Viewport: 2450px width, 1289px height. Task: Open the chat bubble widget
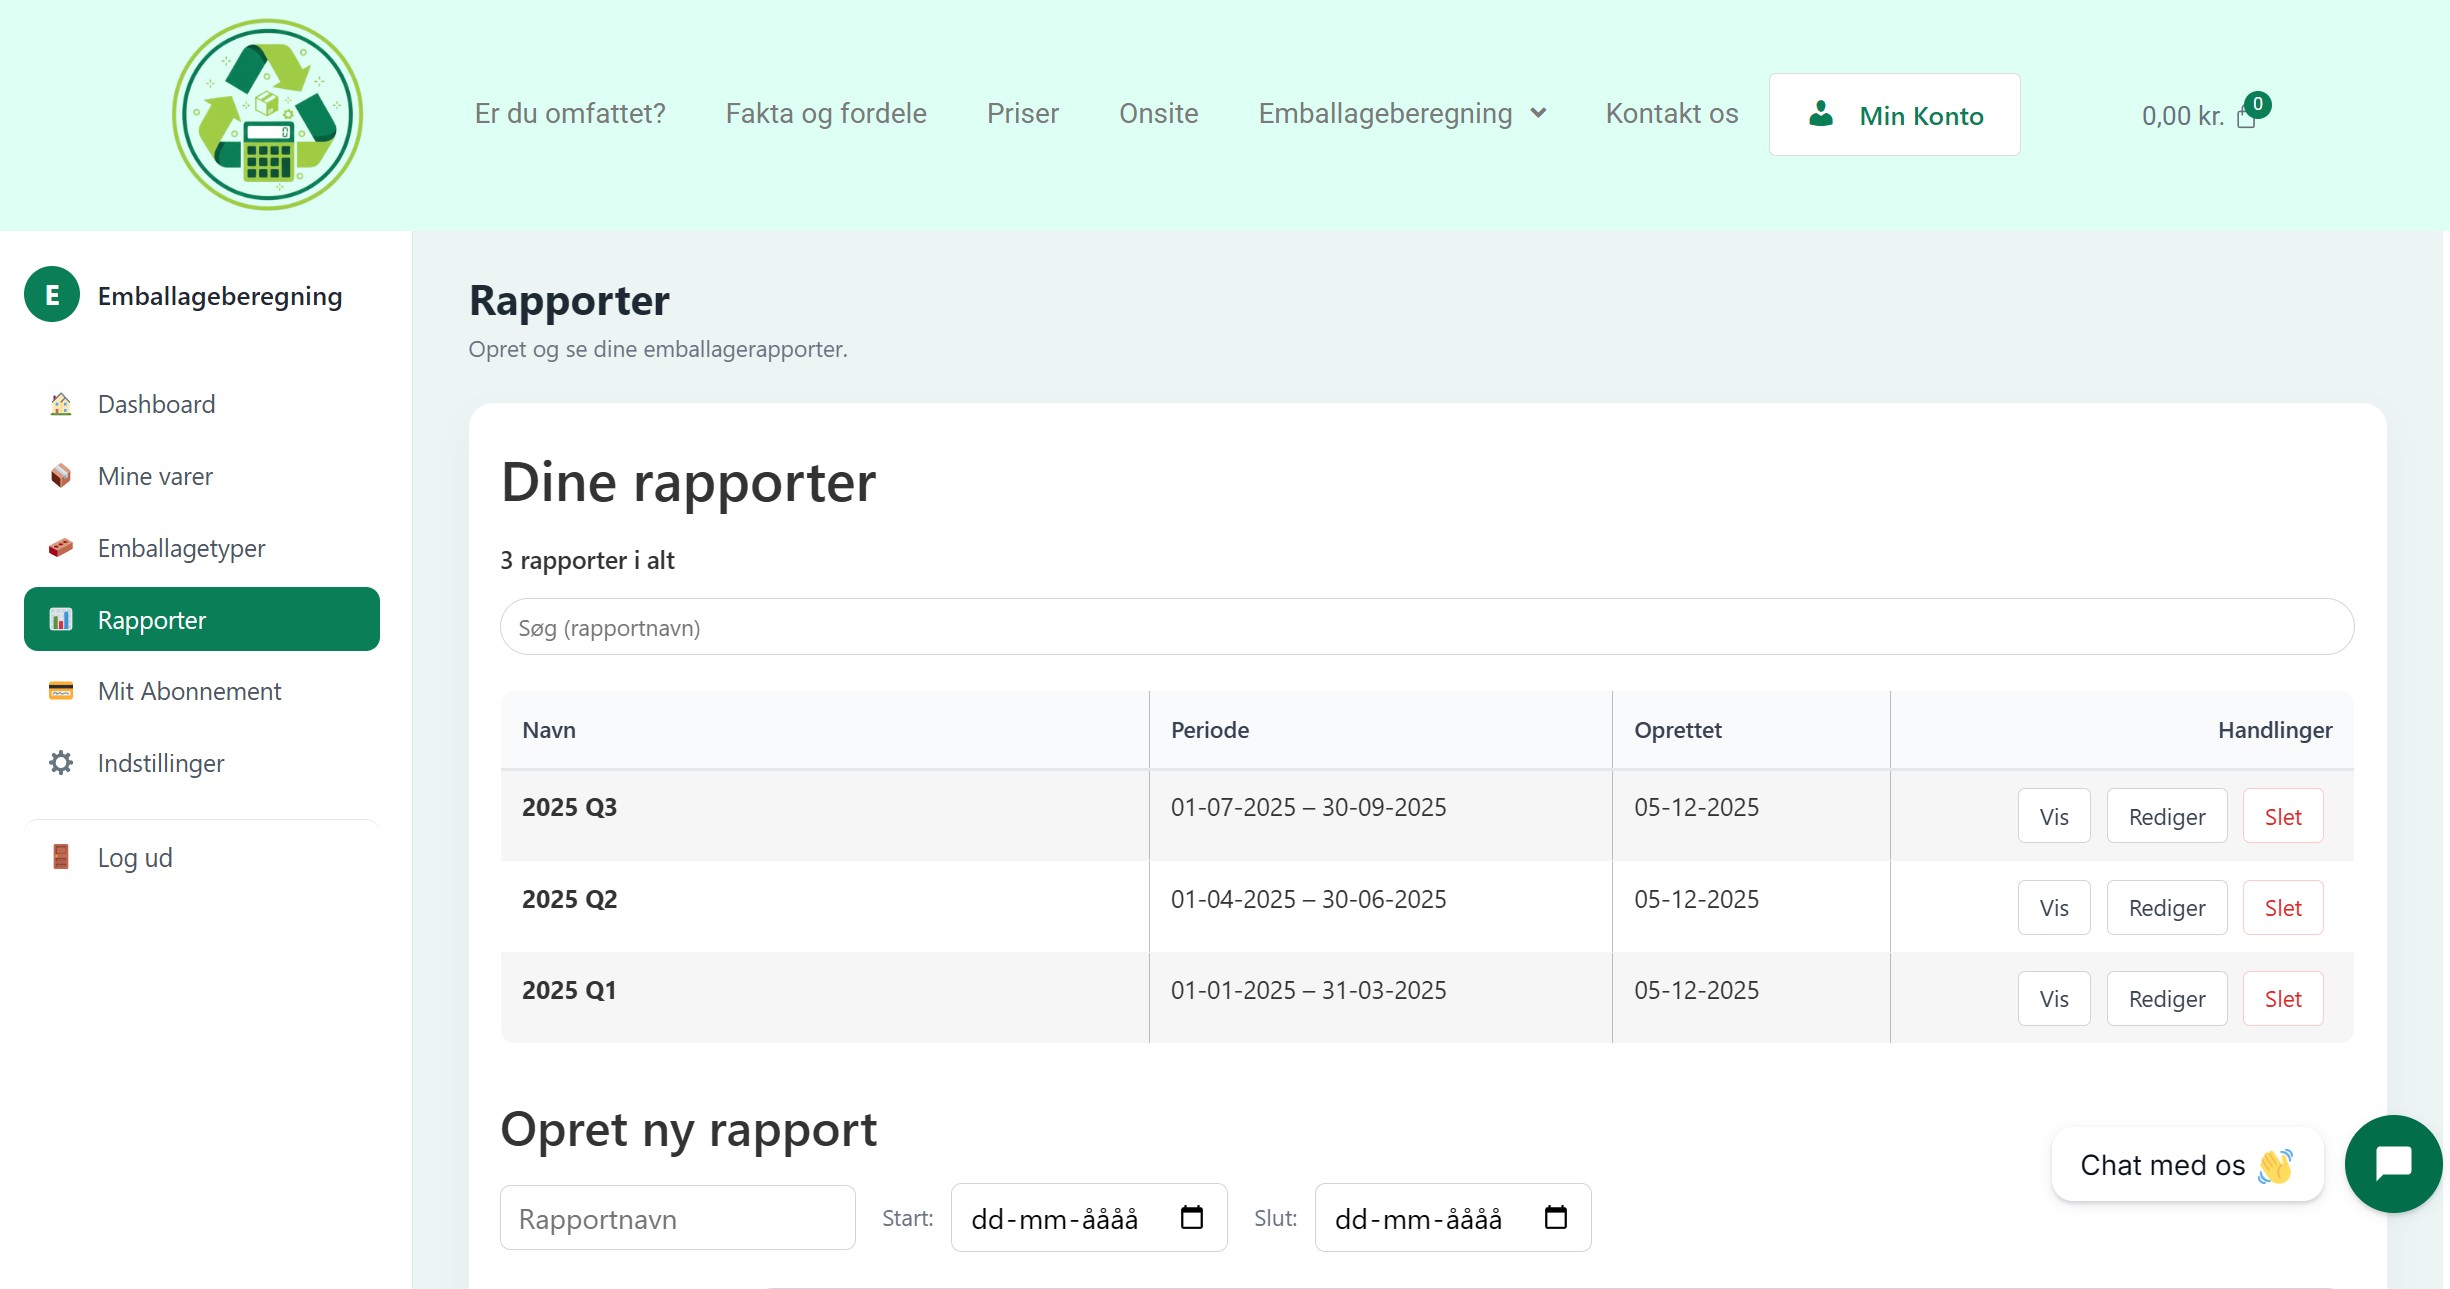tap(2393, 1164)
